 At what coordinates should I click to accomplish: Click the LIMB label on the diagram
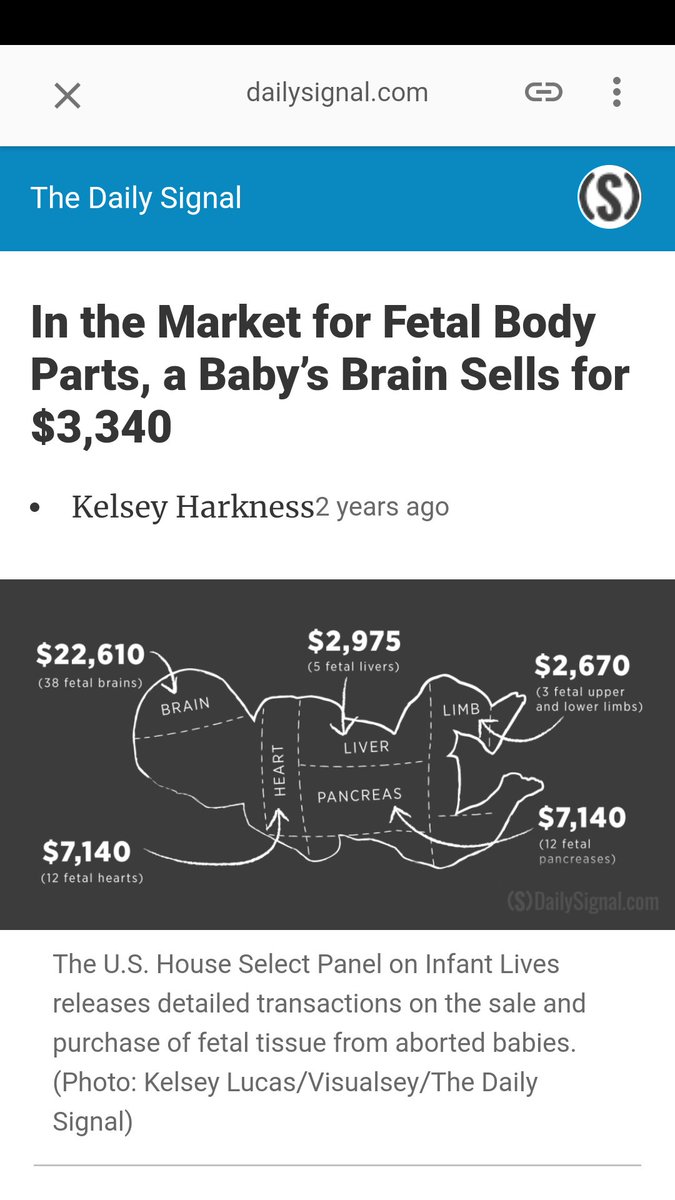click(x=461, y=710)
